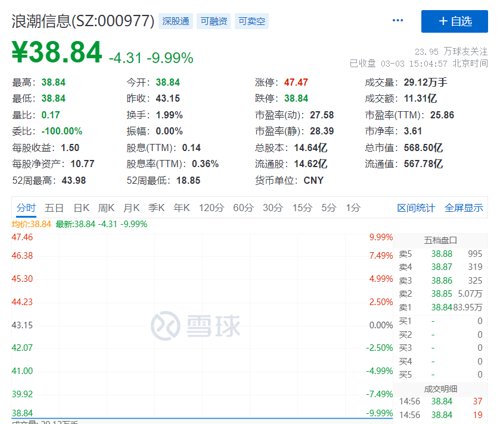
Task: Open the three-dot more options menu
Action: point(398,21)
